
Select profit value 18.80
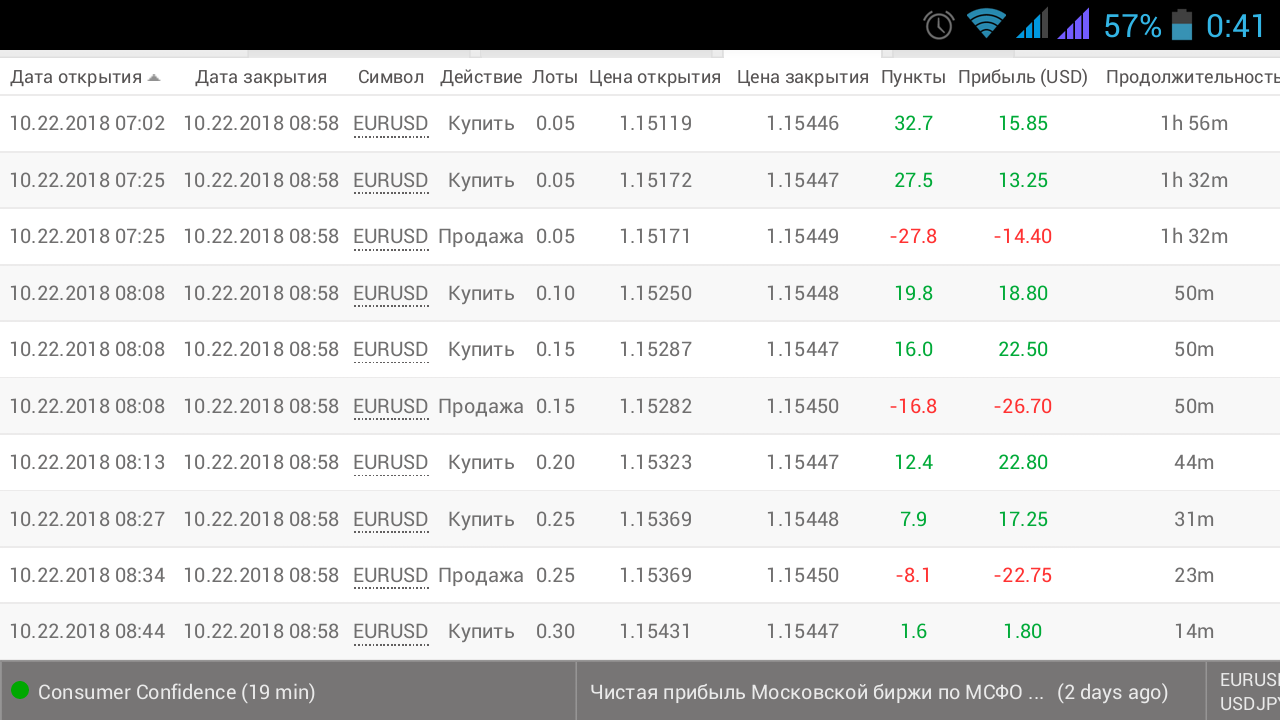click(1023, 294)
